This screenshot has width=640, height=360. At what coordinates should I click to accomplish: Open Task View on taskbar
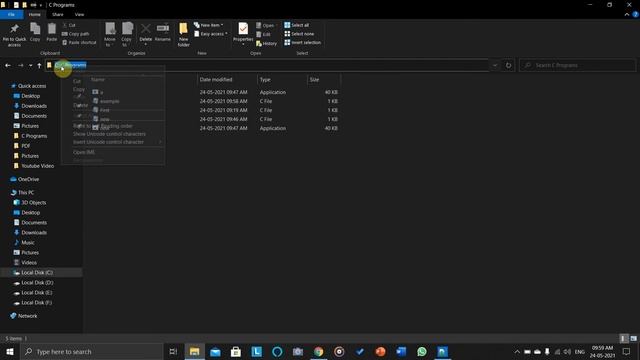click(x=173, y=351)
